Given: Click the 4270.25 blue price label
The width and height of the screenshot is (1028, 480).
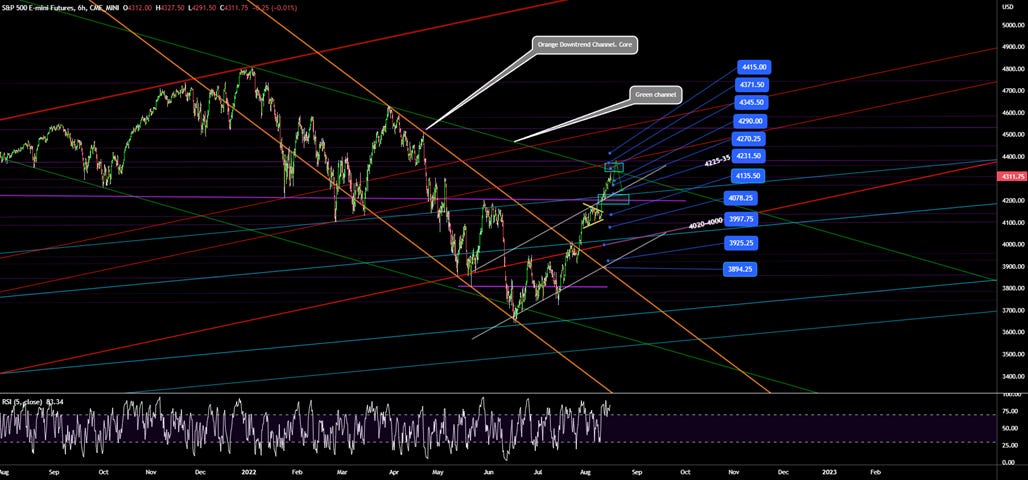Looking at the screenshot, I should pyautogui.click(x=748, y=139).
